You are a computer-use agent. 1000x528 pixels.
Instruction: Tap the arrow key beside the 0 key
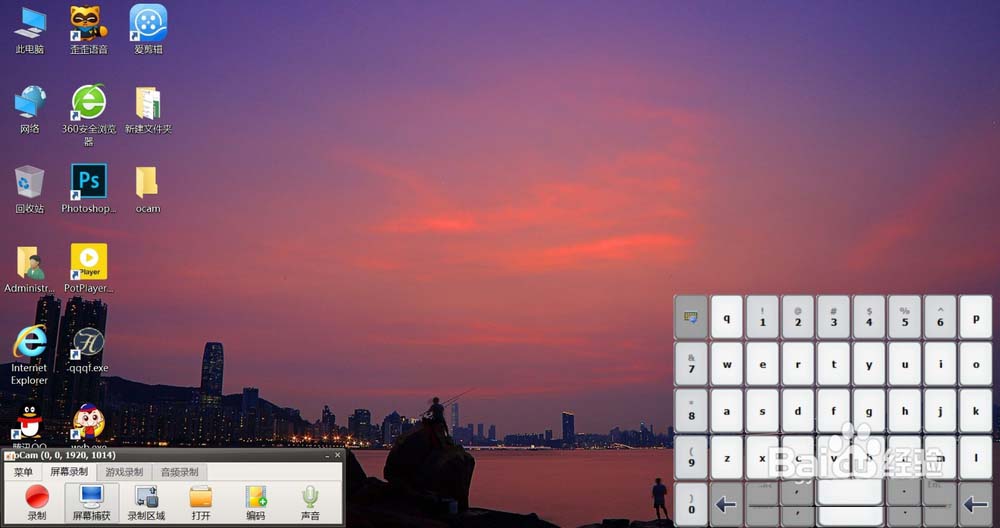pos(726,504)
